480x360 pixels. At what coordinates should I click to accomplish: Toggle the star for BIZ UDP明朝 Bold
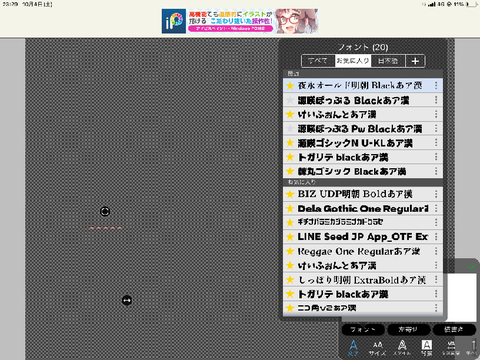click(x=290, y=194)
